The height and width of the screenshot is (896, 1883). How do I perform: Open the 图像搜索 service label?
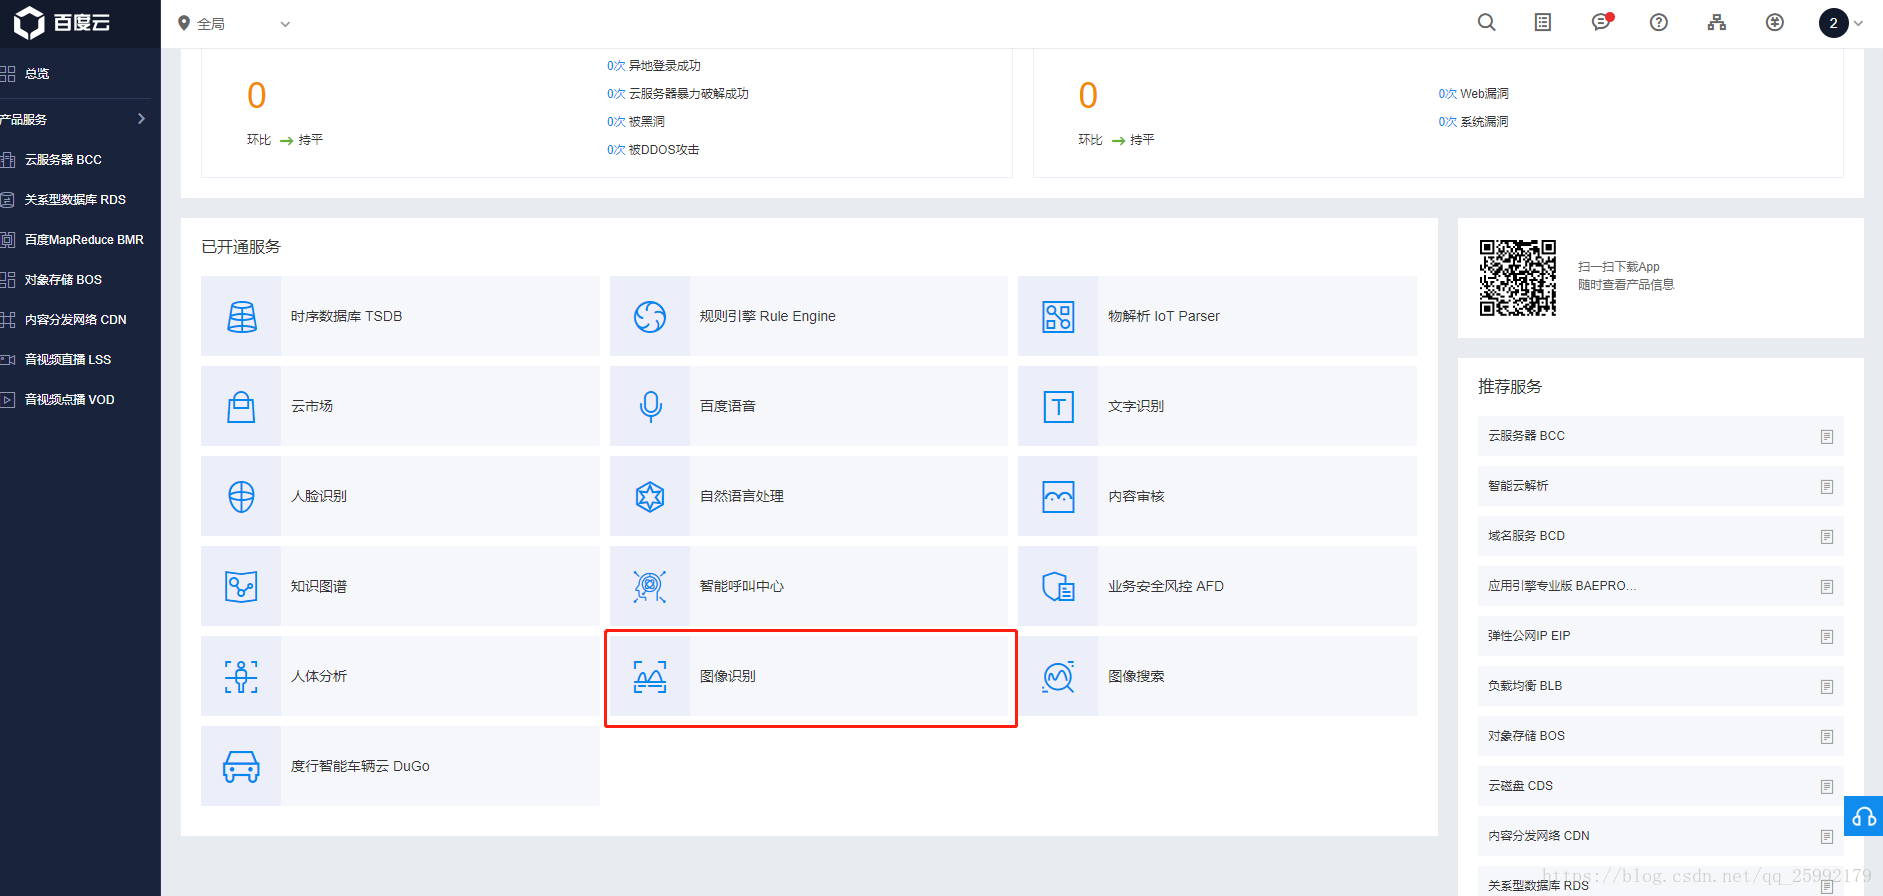[x=1136, y=676]
